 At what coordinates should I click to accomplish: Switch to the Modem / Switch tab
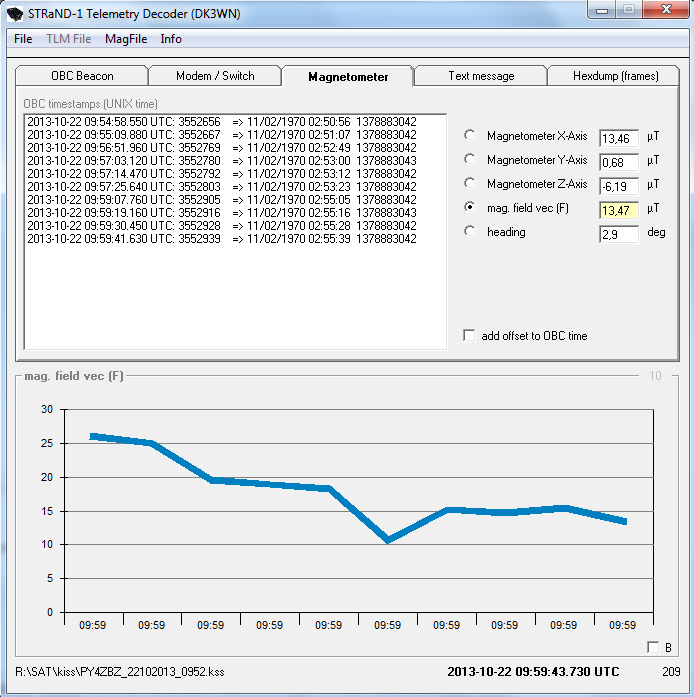215,76
